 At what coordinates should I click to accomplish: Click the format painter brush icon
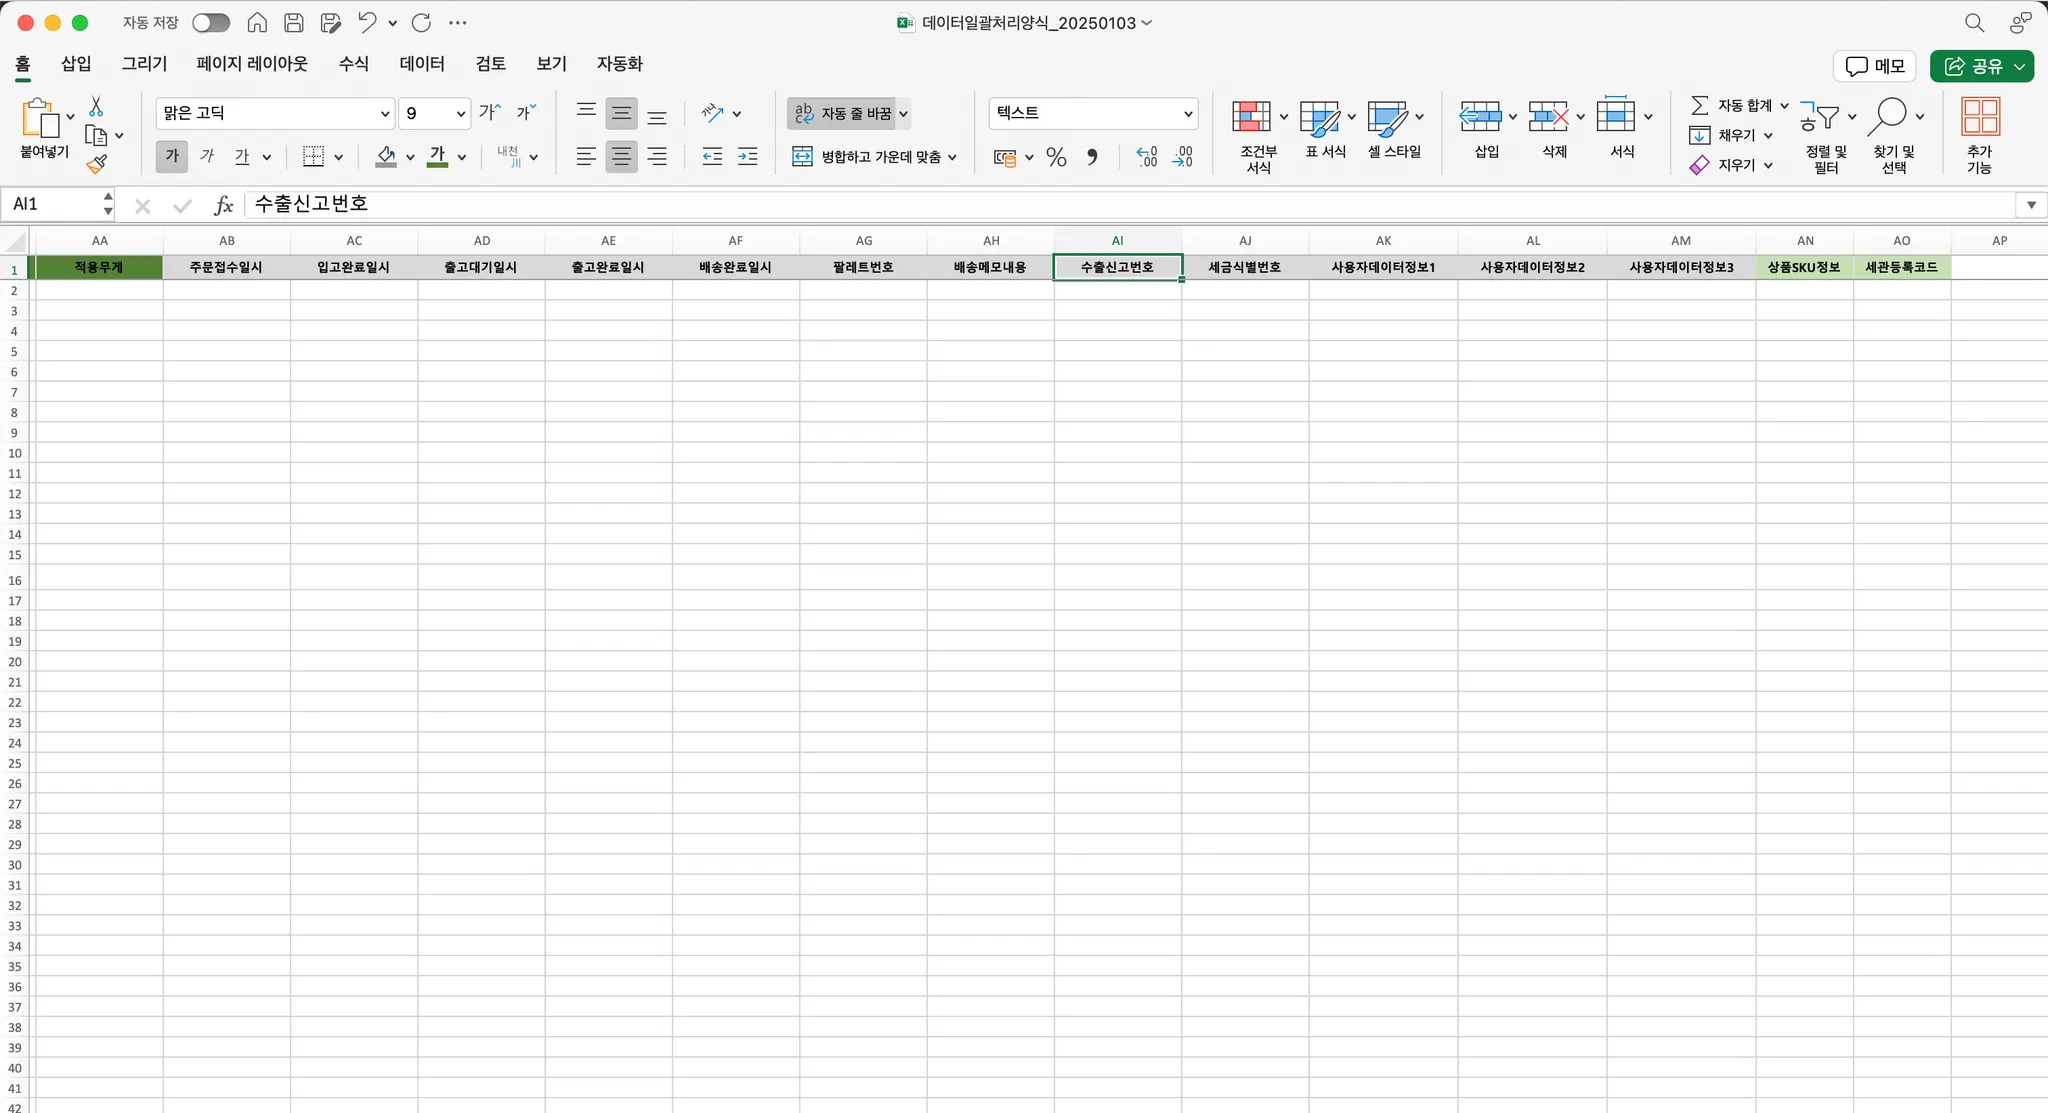96,164
